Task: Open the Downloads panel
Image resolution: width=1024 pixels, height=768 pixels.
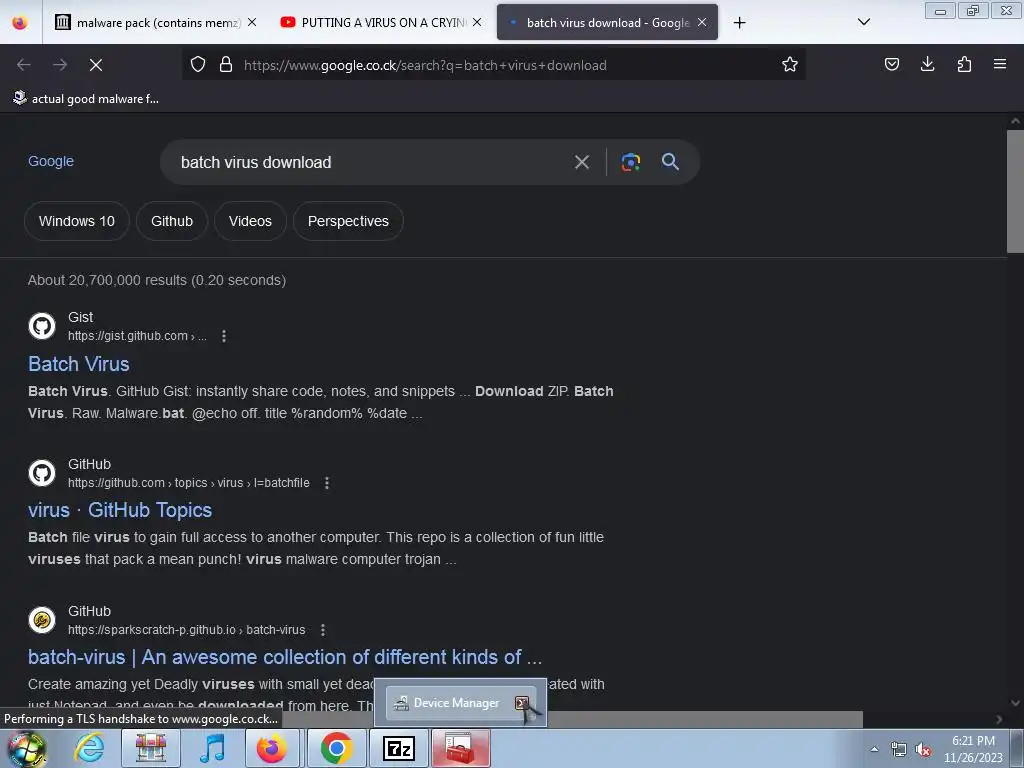Action: [x=927, y=64]
